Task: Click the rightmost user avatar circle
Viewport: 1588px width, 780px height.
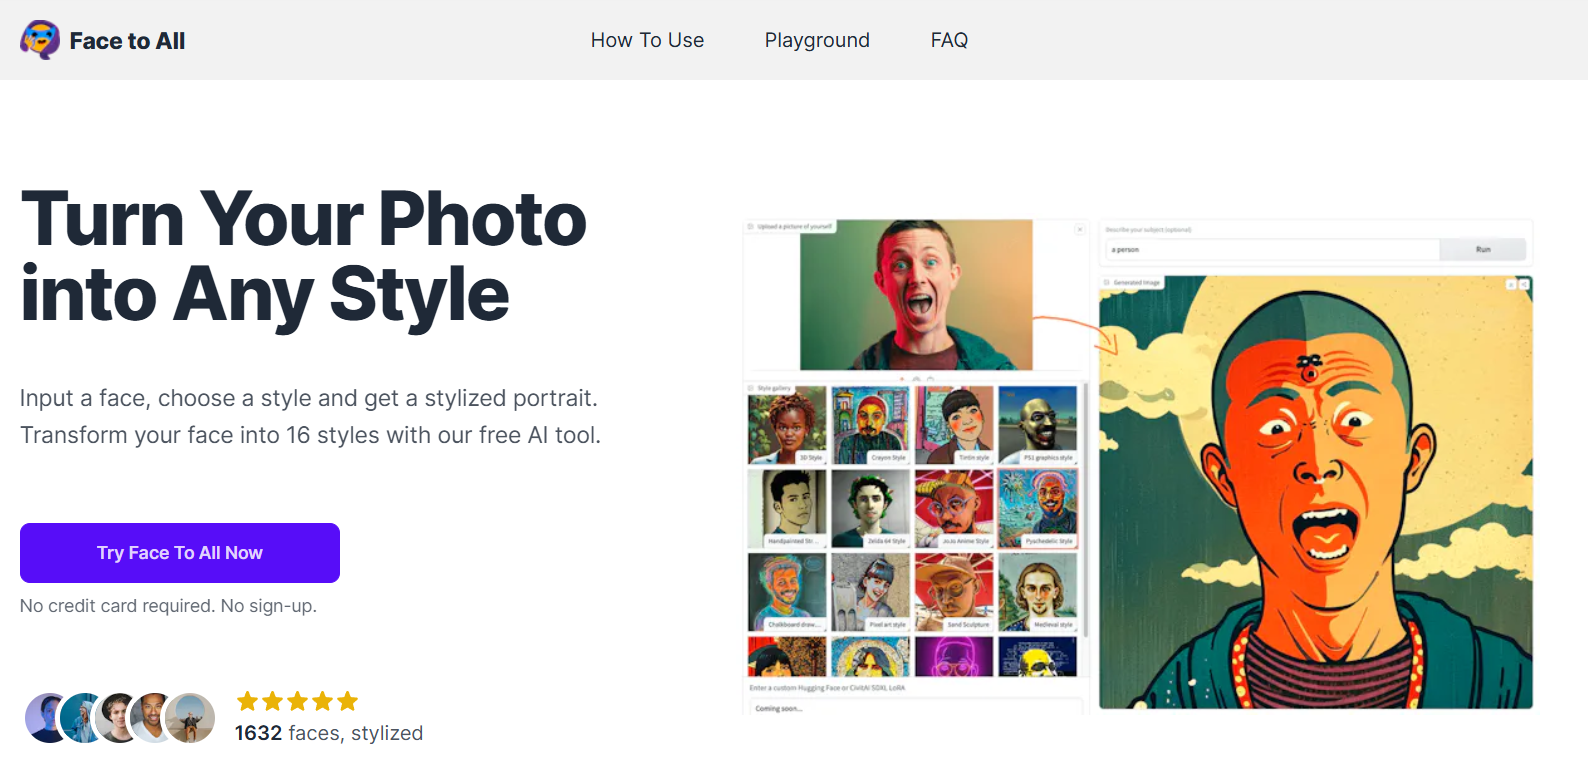Action: pos(190,718)
